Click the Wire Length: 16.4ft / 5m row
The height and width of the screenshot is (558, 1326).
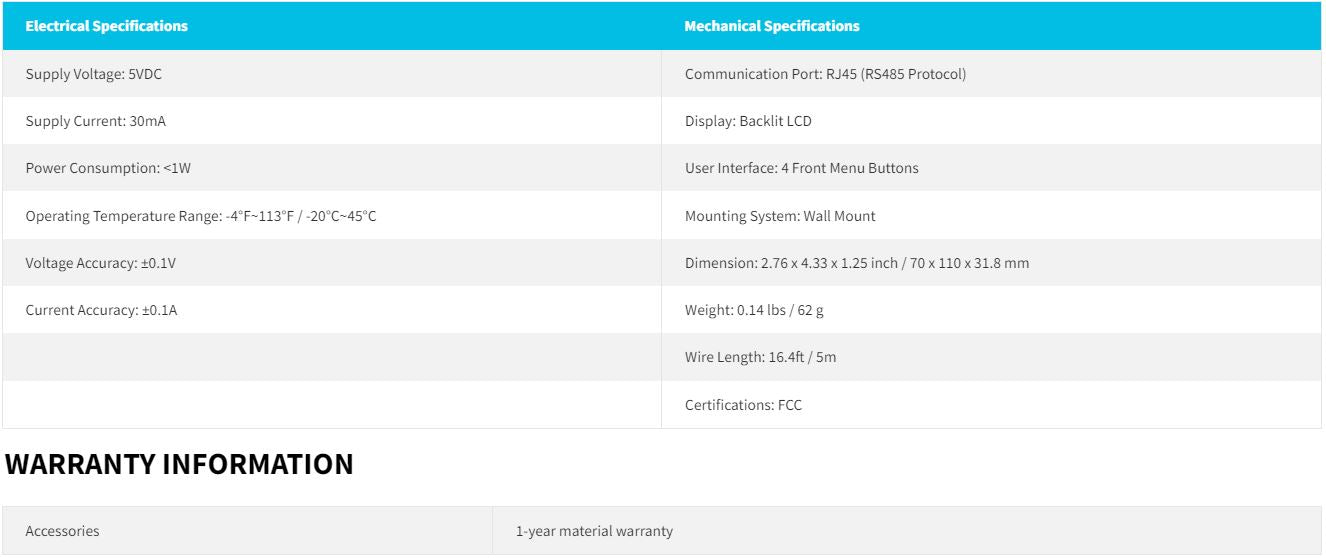[991, 357]
